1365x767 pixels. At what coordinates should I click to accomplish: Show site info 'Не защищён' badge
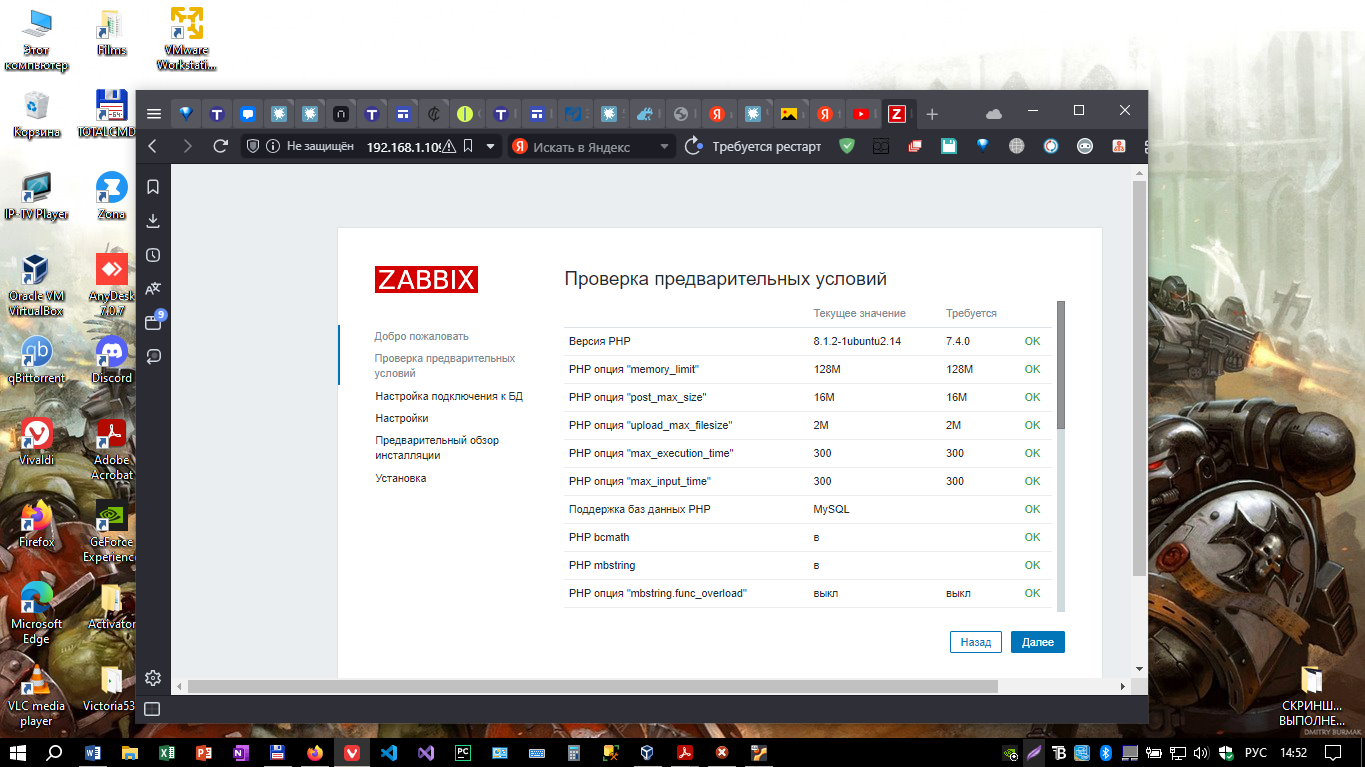[311, 146]
